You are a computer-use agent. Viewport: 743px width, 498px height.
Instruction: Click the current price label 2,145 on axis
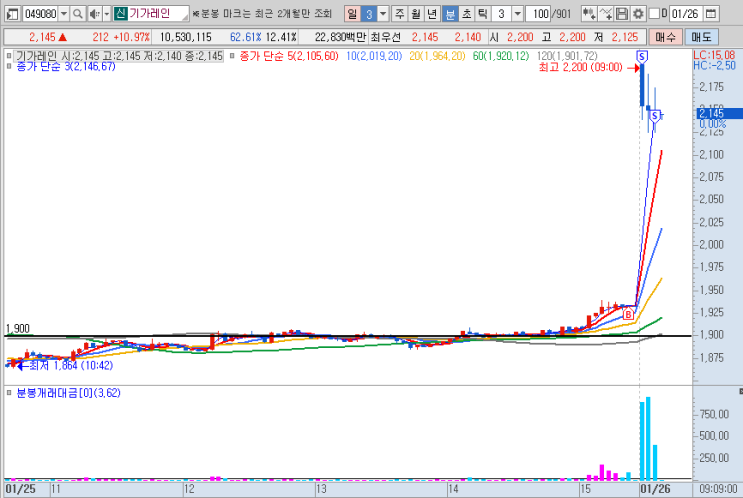(718, 114)
